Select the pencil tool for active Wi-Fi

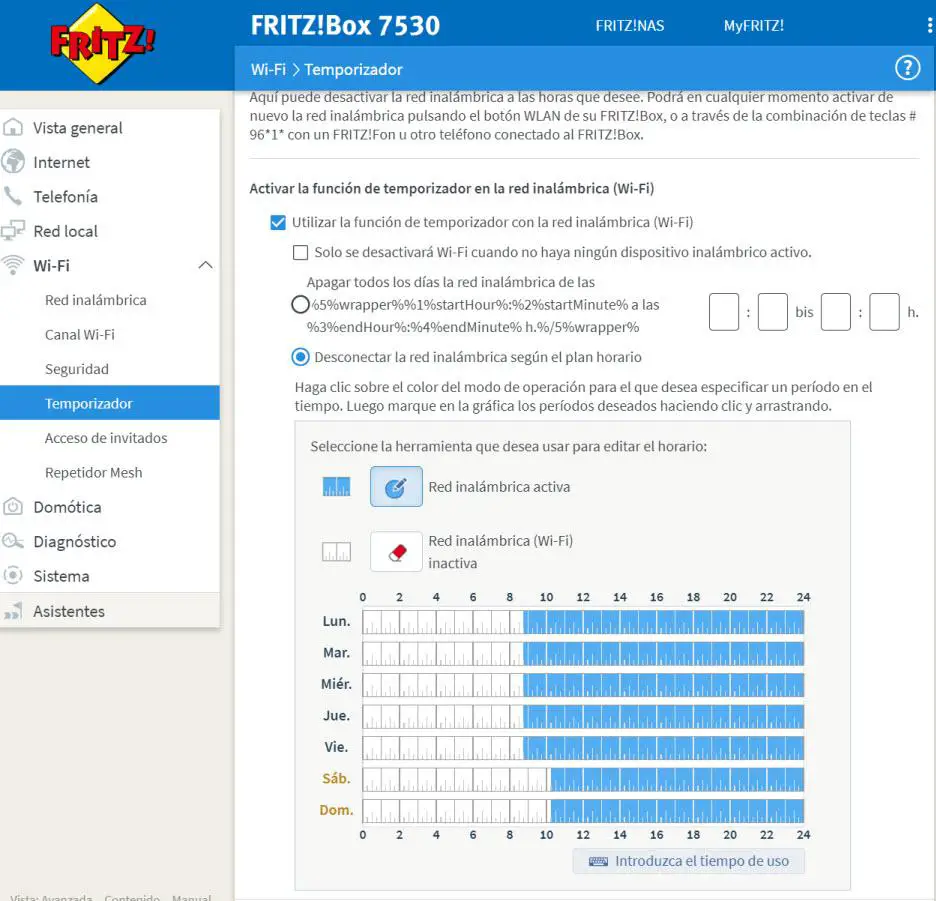pos(396,487)
